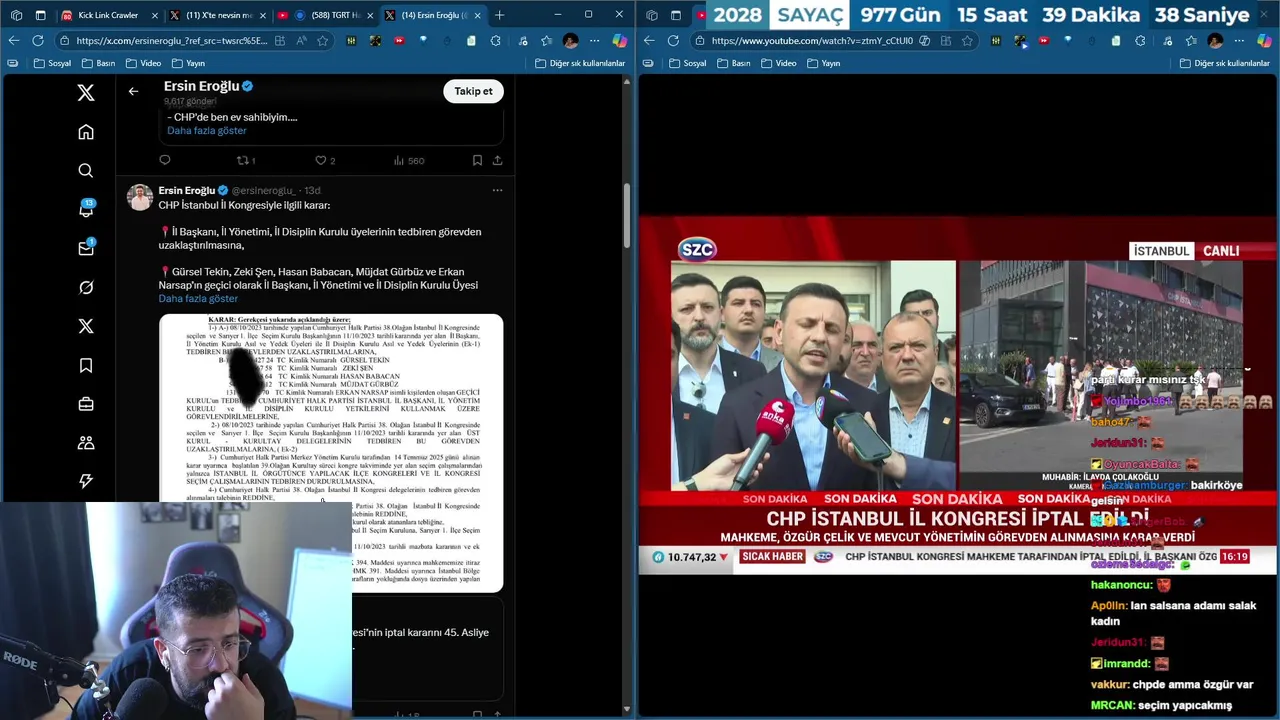The image size is (1280, 720).
Task: Open tab actions menu in left browser
Action: tap(40, 15)
